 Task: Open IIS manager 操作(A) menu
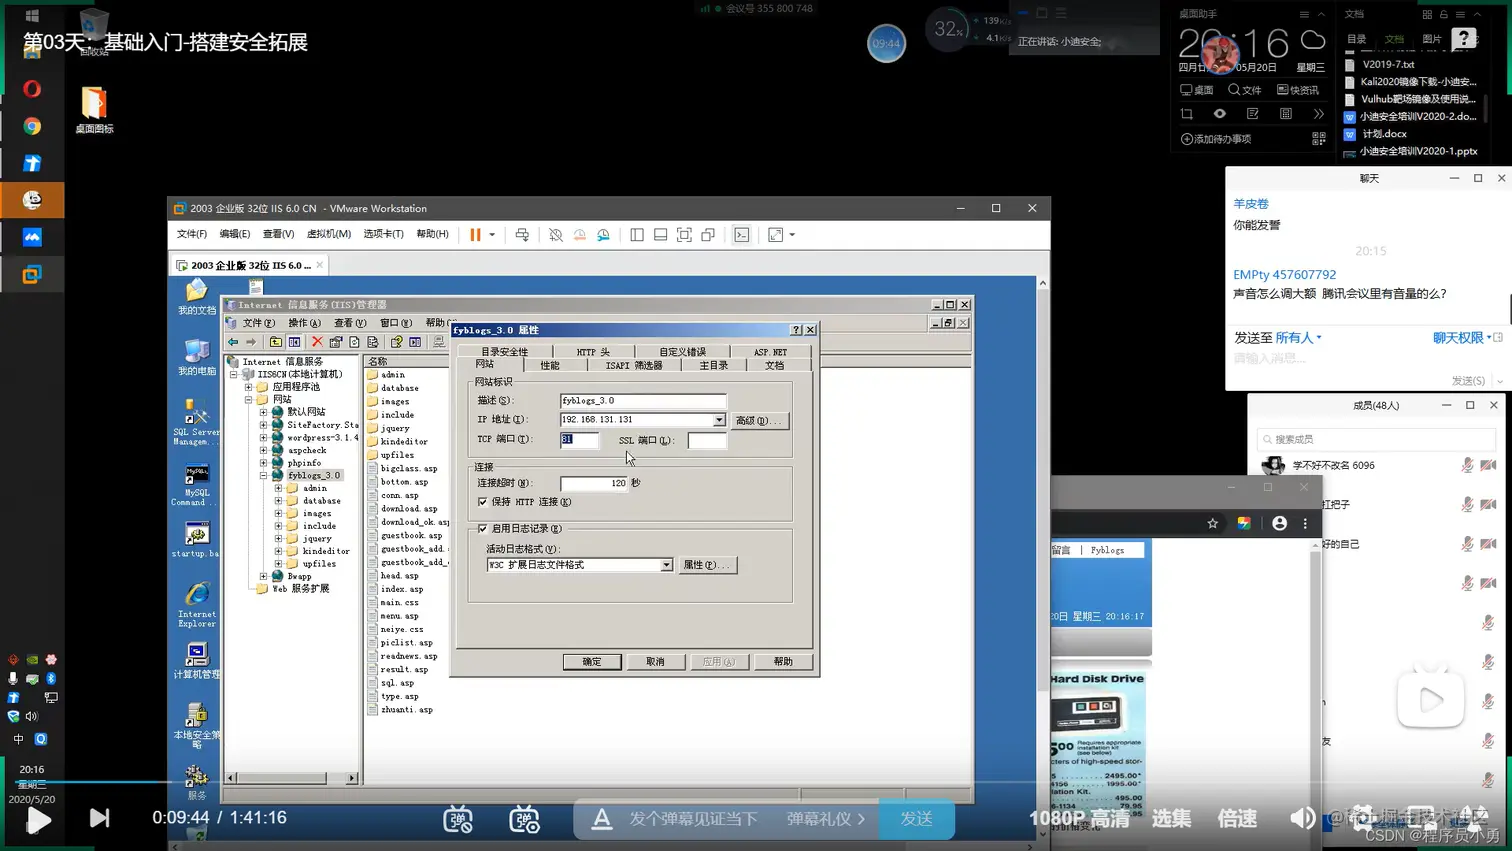[x=304, y=323]
